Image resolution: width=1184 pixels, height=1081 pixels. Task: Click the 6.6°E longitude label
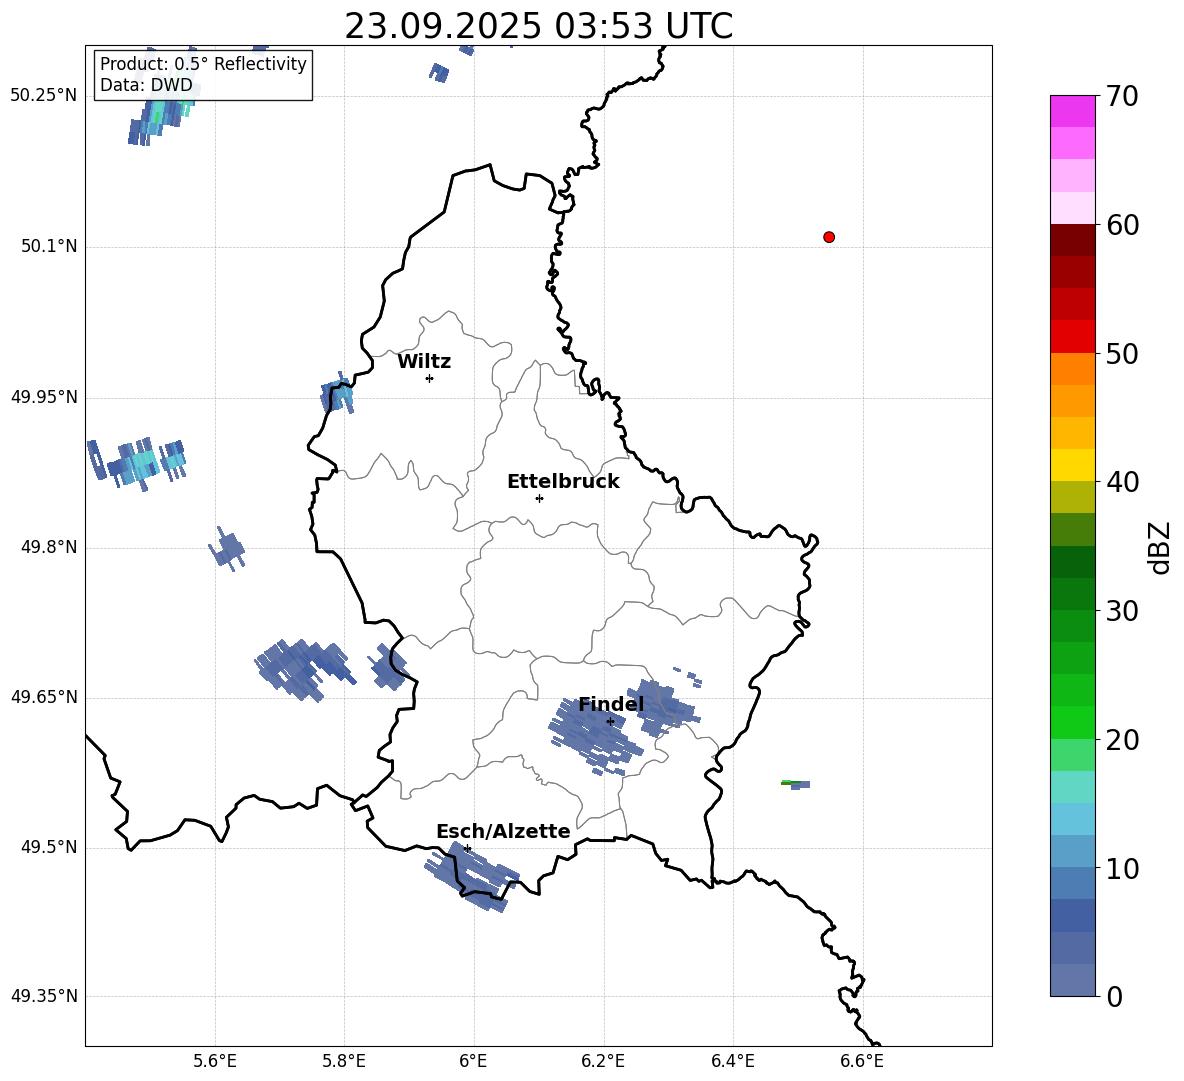(x=862, y=1061)
